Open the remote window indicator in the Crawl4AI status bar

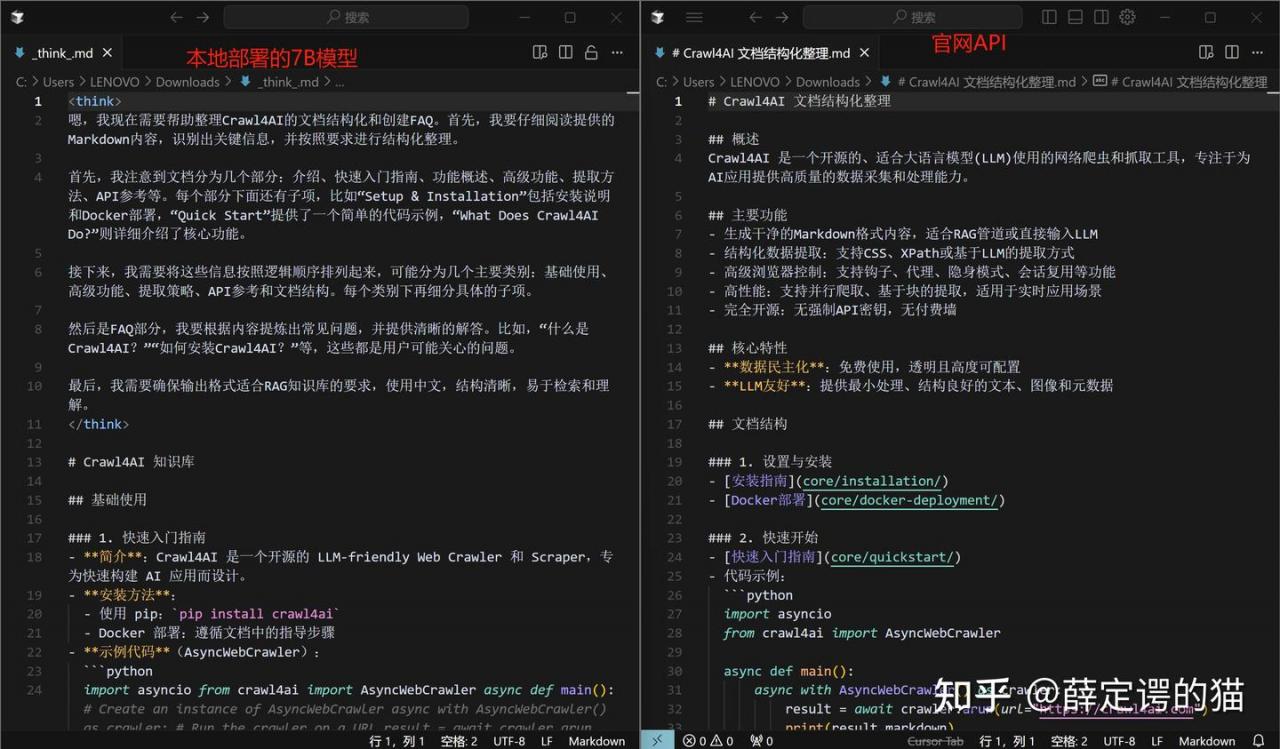pos(656,741)
